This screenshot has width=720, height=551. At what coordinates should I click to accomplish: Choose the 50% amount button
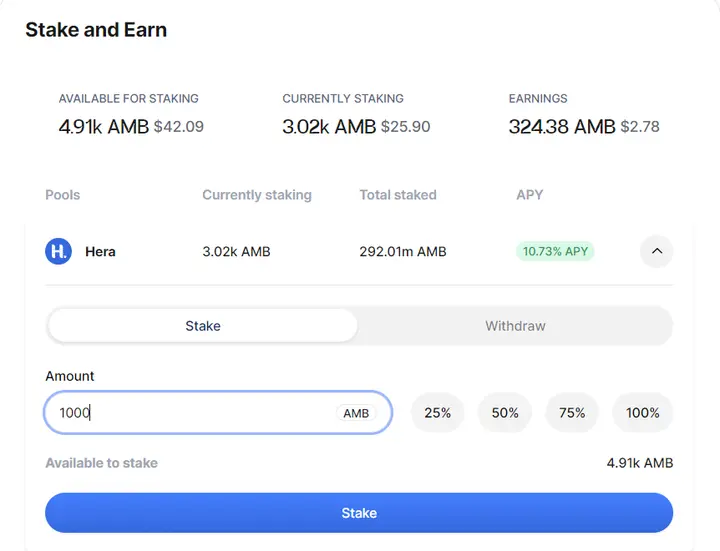point(505,412)
